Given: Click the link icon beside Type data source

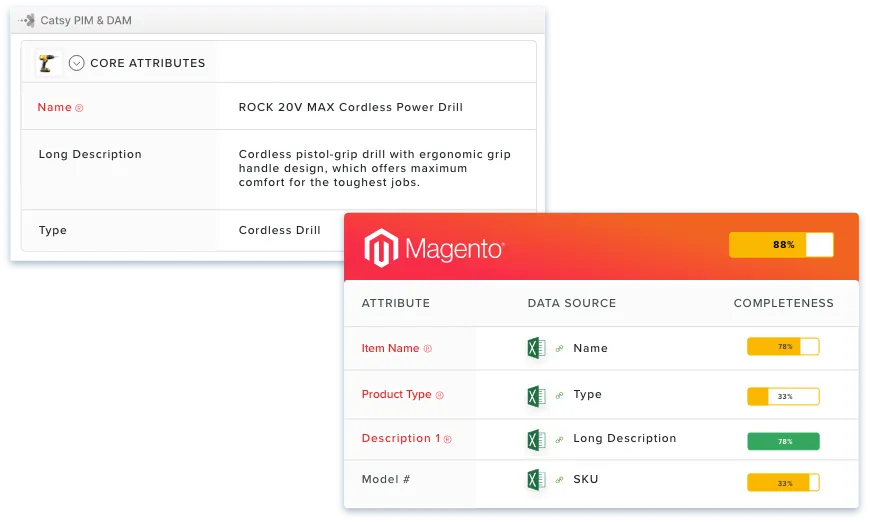Looking at the screenshot, I should tap(559, 395).
